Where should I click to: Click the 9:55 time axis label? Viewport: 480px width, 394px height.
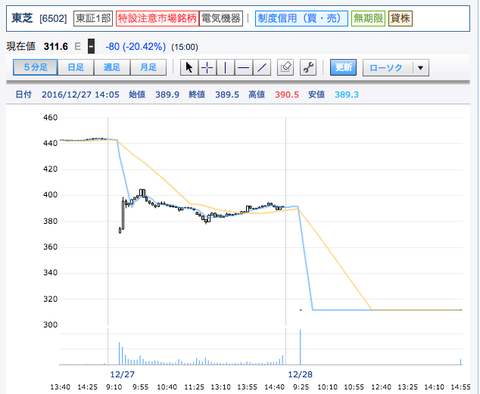(140, 387)
